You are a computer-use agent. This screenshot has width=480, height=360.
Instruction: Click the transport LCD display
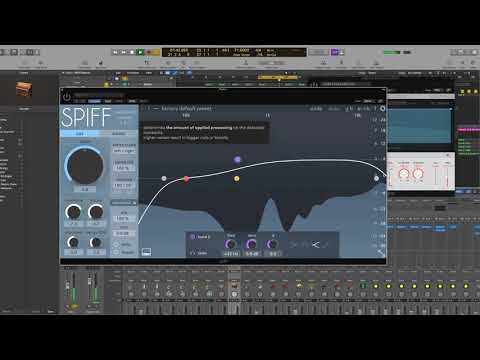[x=234, y=52]
